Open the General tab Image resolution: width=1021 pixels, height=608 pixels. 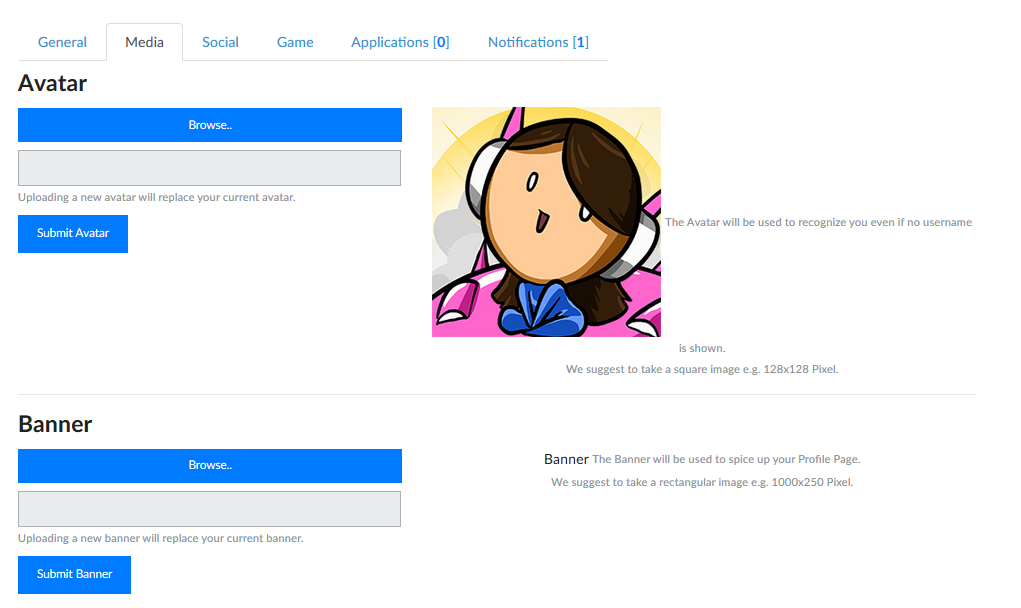point(62,42)
